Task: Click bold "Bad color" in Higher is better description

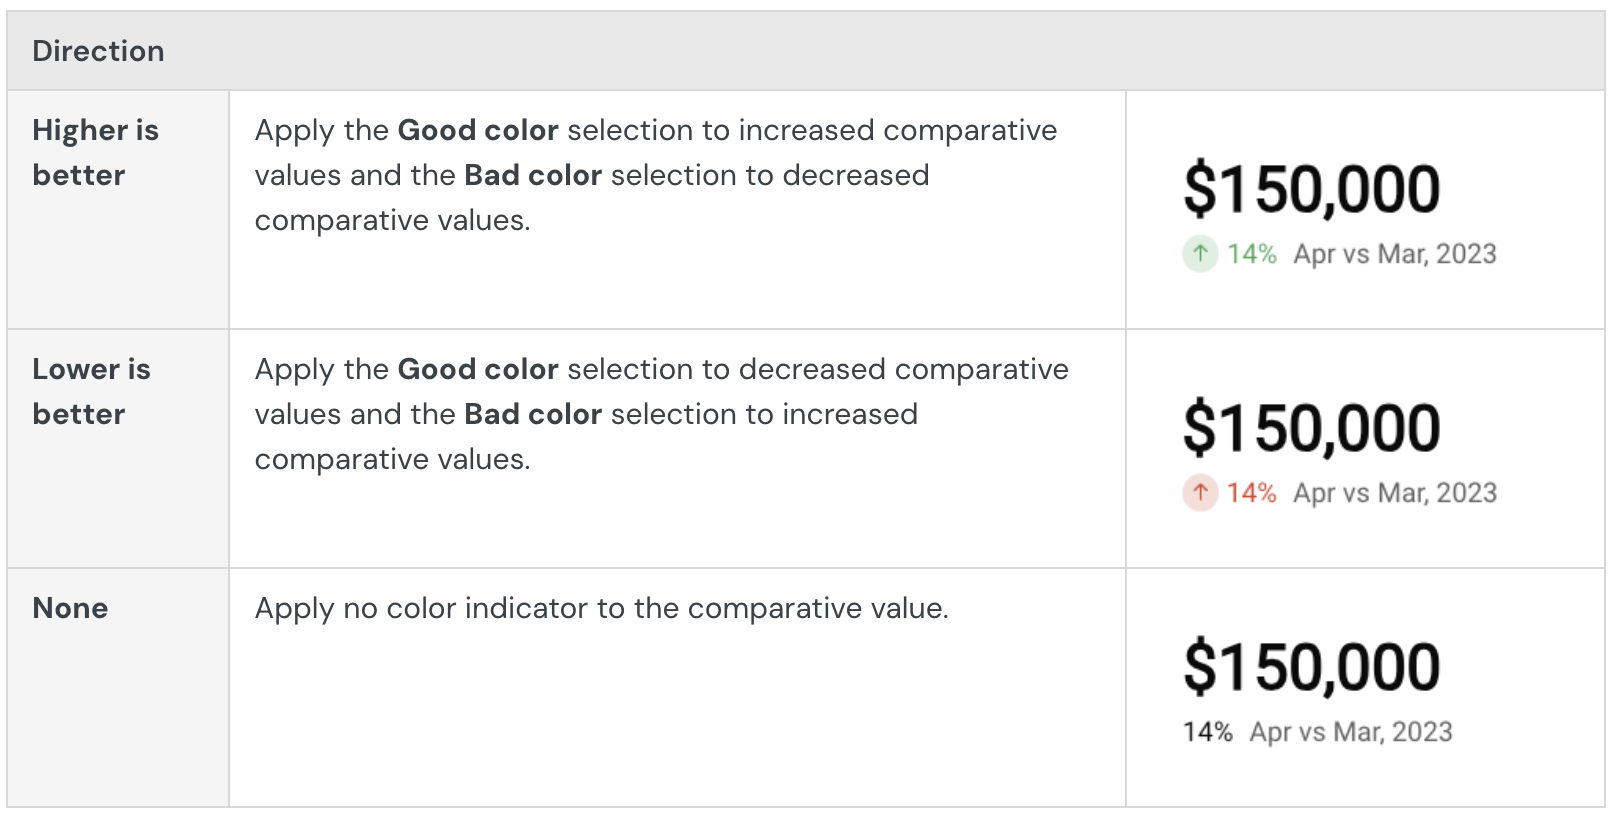Action: click(533, 175)
